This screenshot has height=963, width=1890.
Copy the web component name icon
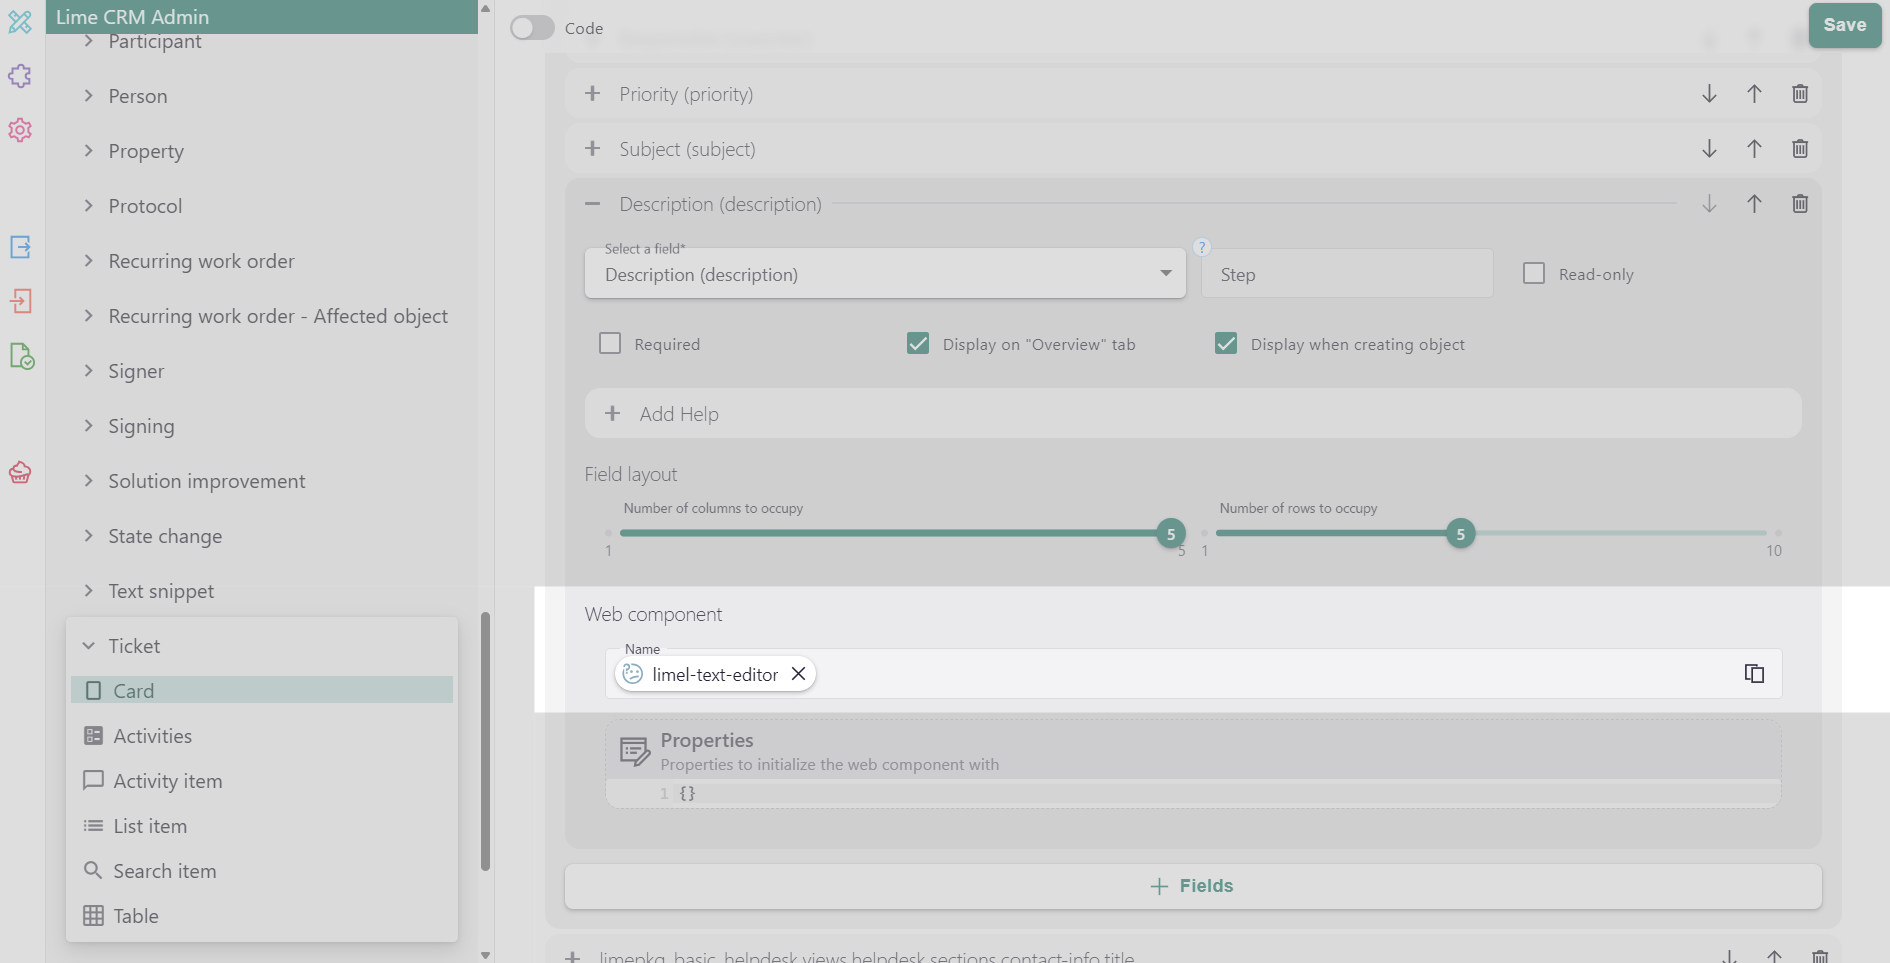pyautogui.click(x=1754, y=674)
